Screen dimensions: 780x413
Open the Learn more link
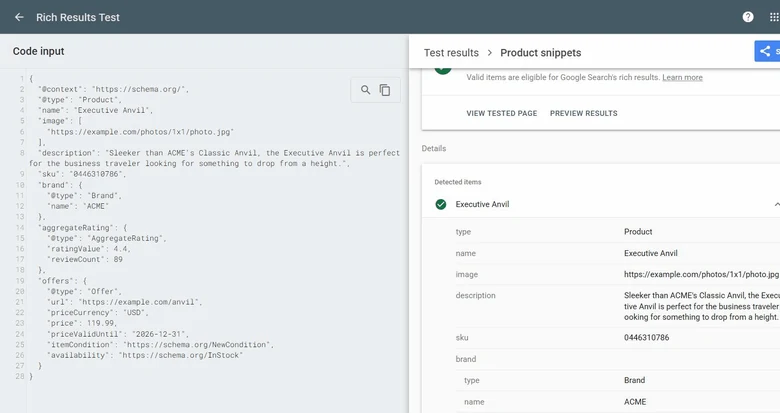tap(682, 78)
